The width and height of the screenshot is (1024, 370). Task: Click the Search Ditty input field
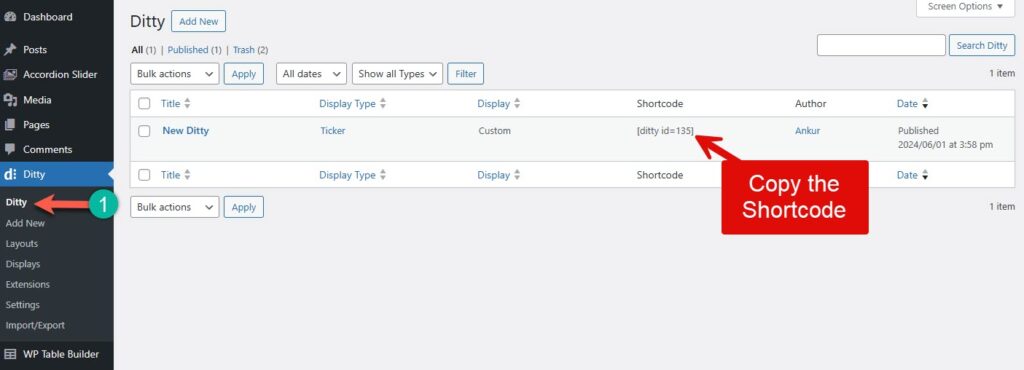point(881,45)
